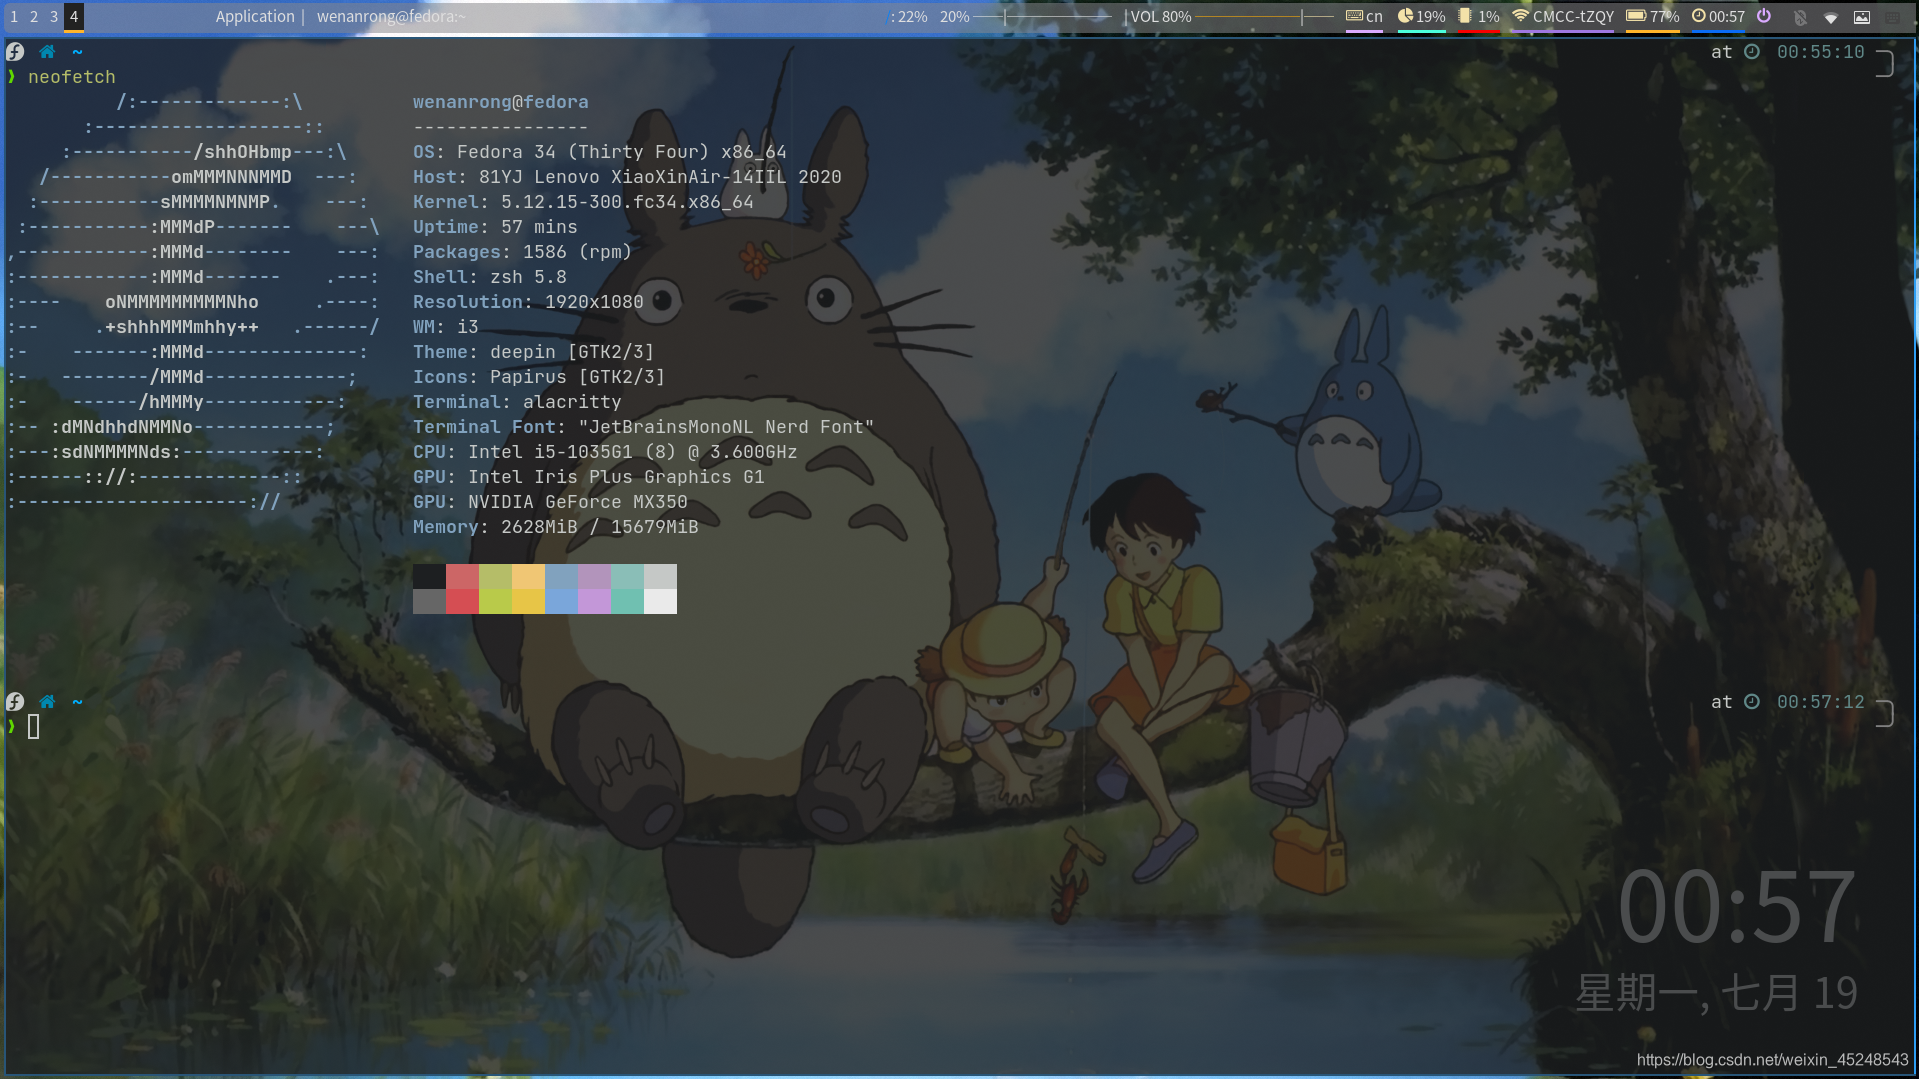Switch to workspace 2 in the bar

point(34,16)
